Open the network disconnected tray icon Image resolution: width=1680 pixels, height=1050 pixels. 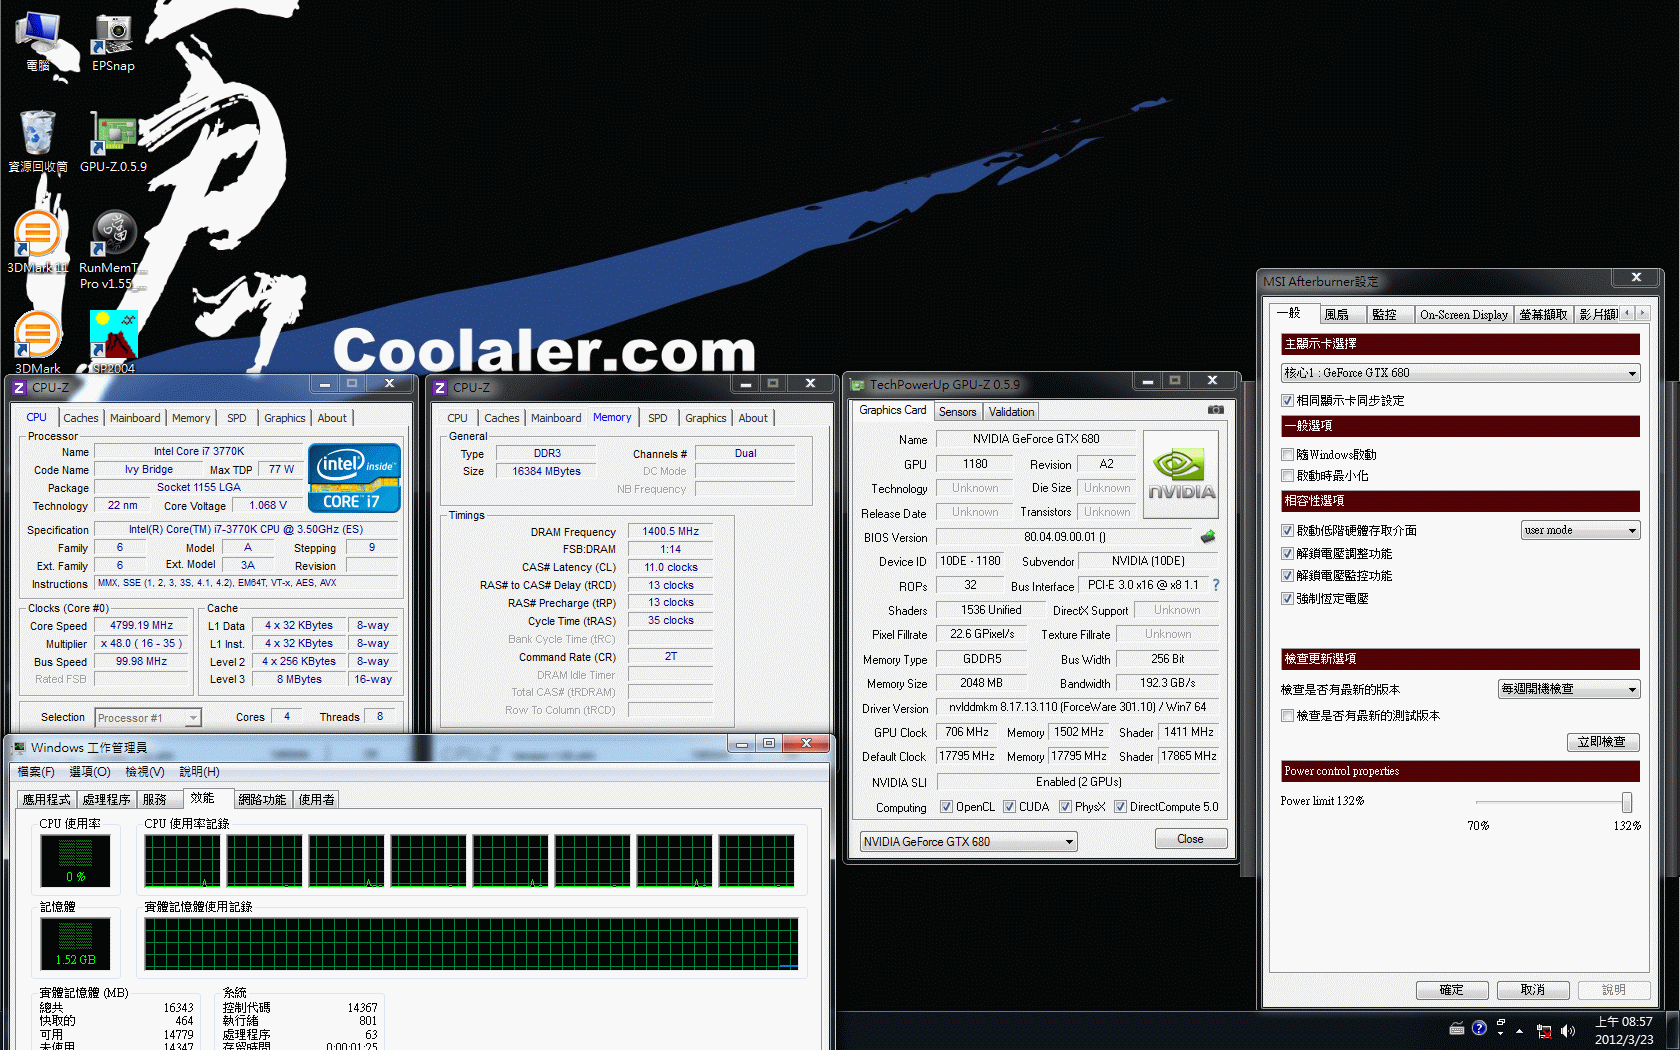tap(1544, 1031)
